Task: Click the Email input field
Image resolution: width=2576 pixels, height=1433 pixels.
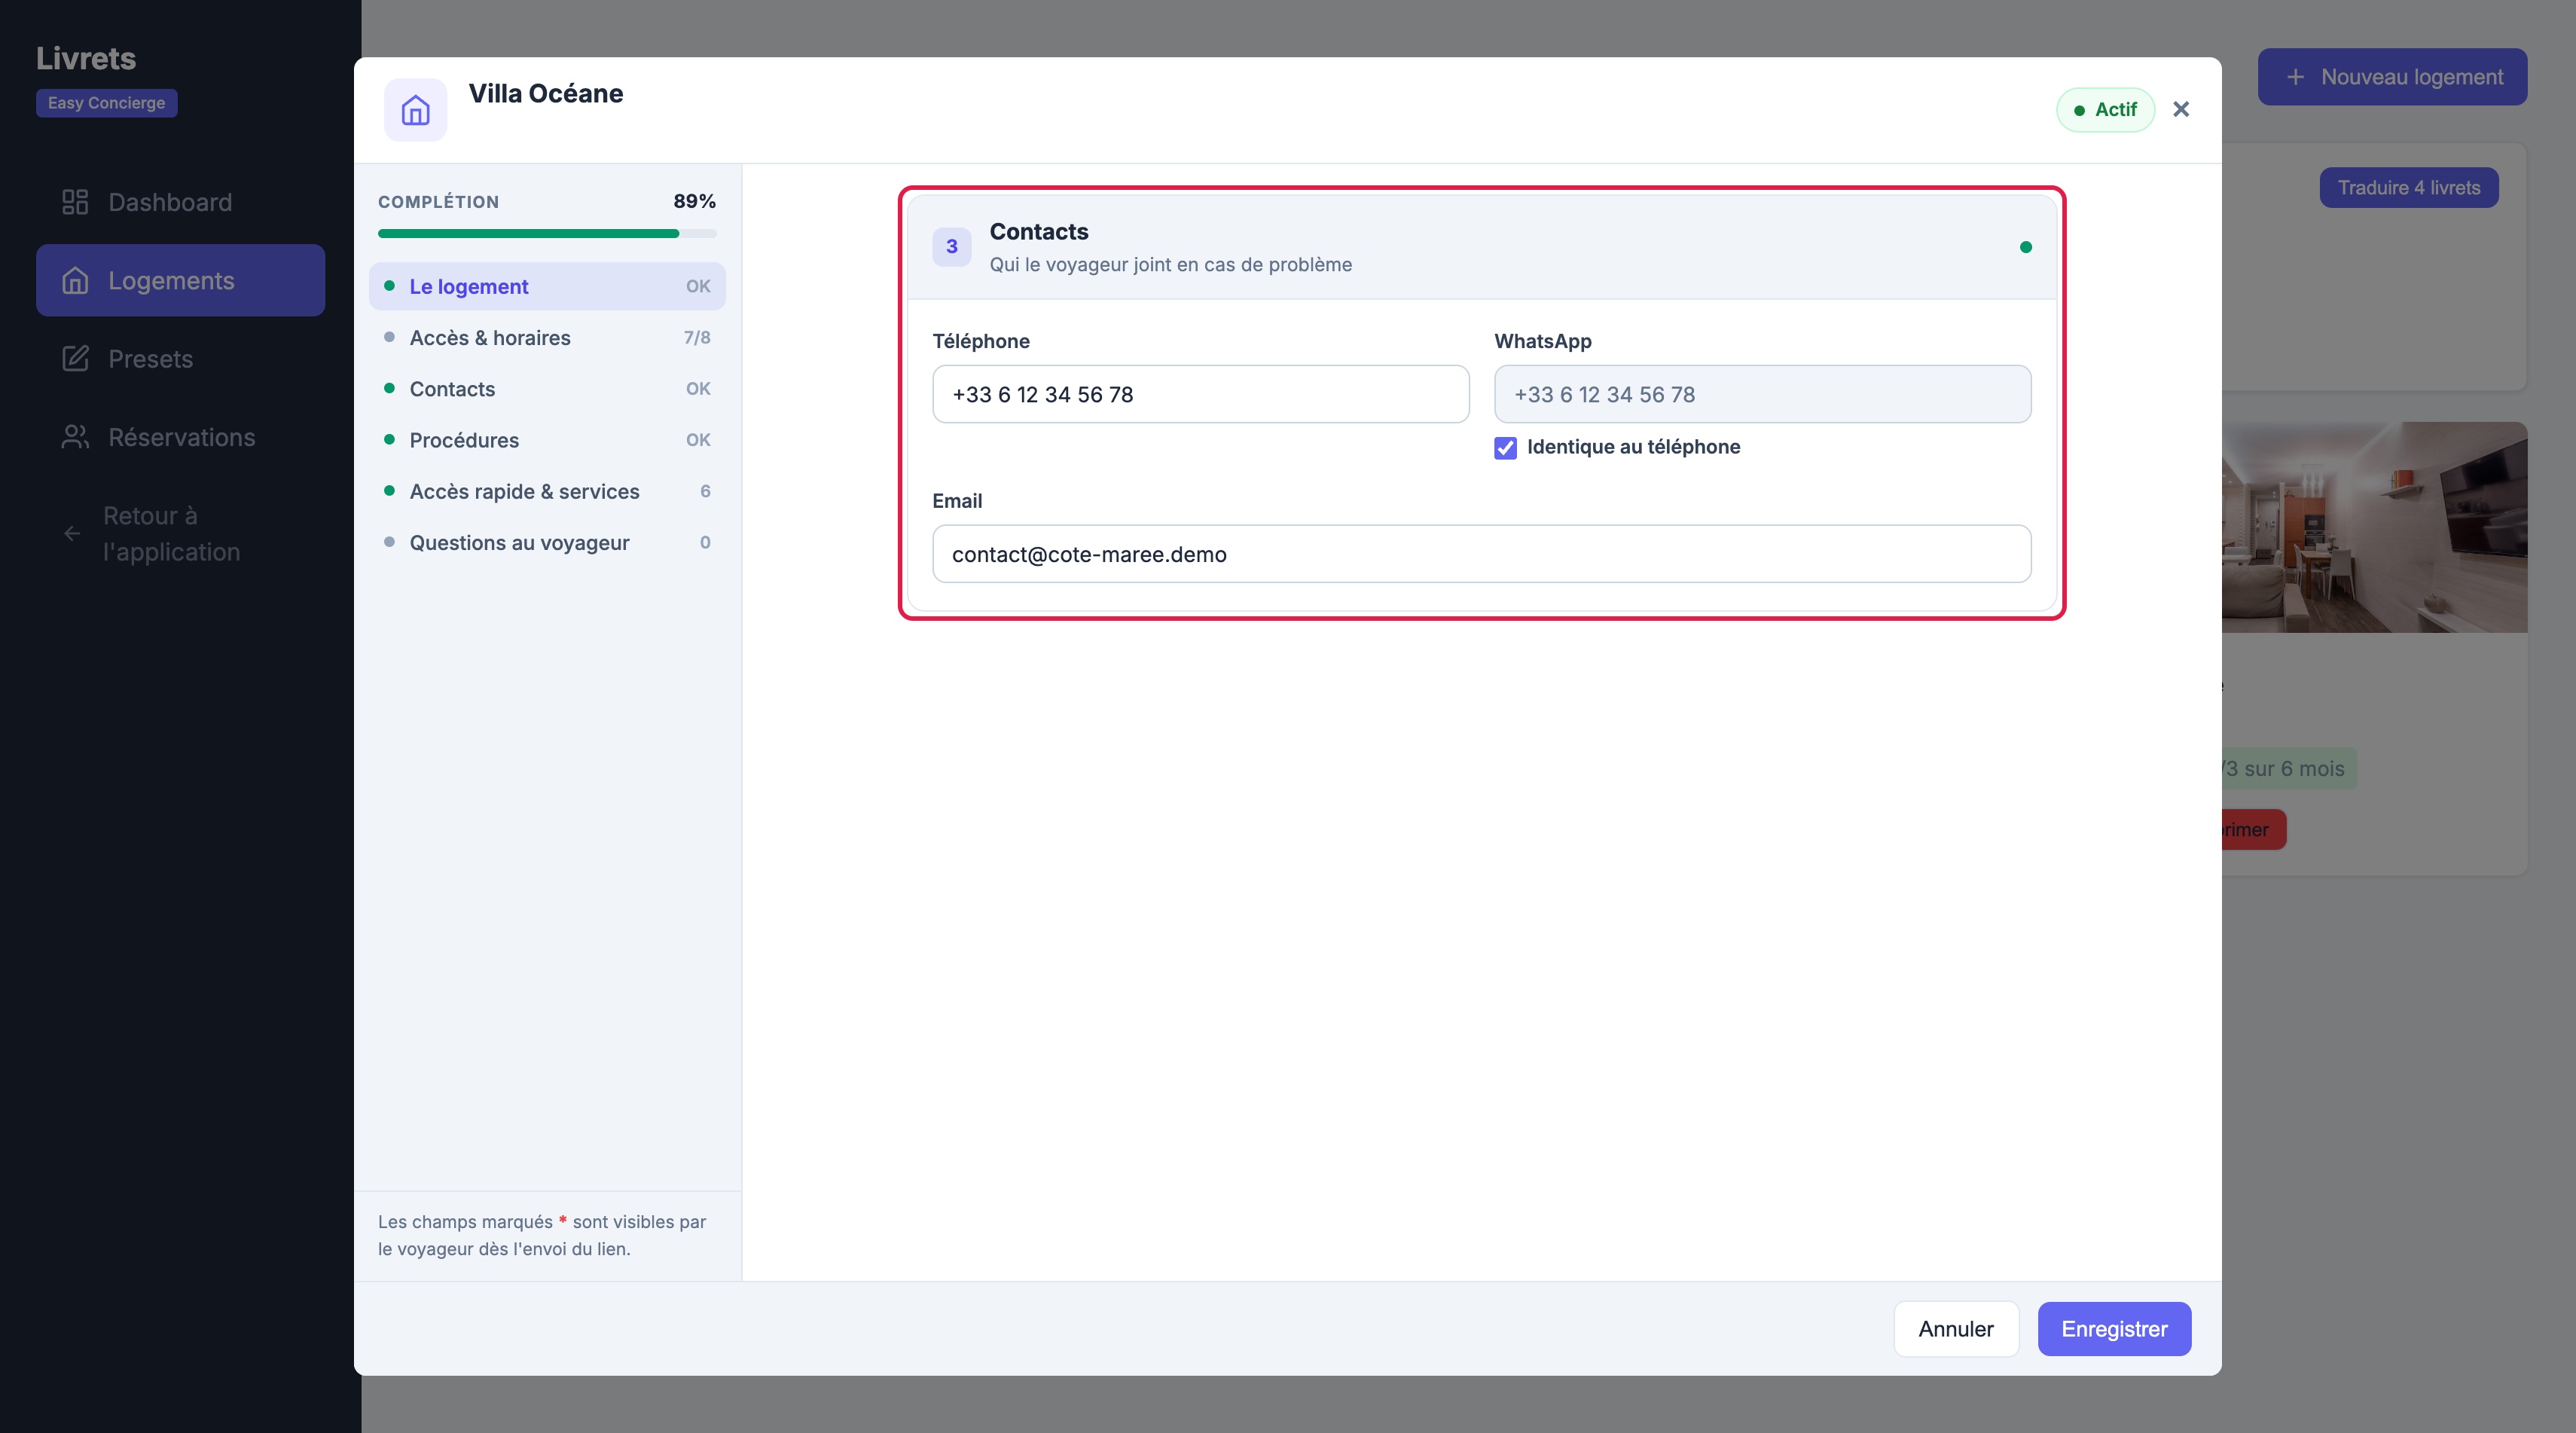Action: 1481,554
